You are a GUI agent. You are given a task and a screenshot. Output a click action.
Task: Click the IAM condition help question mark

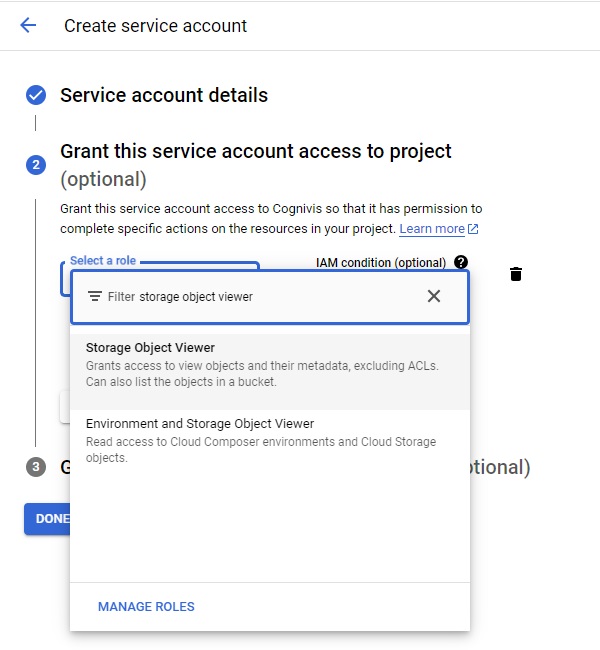pos(460,262)
